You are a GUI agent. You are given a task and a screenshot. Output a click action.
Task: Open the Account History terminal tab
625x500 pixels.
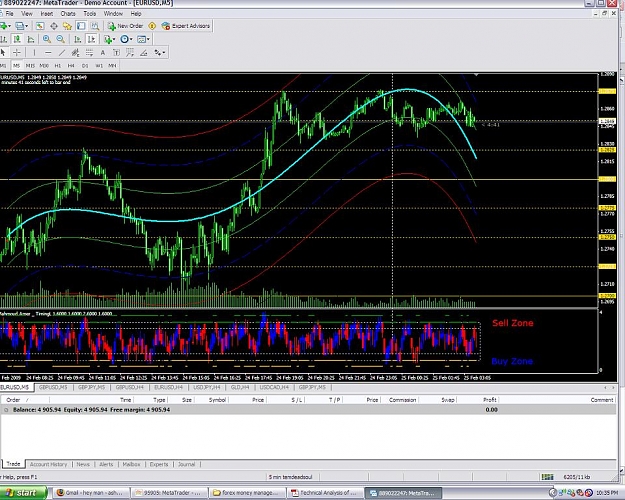pyautogui.click(x=48, y=464)
